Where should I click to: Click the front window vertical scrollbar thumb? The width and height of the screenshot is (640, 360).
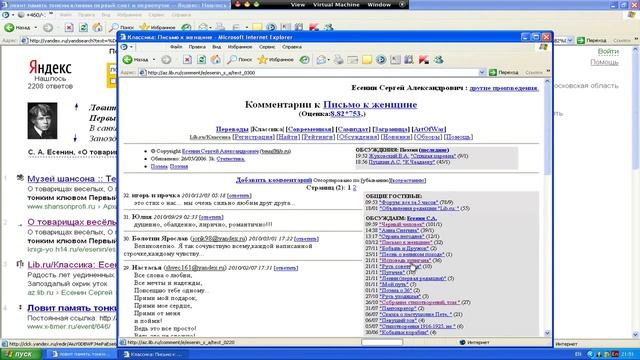547,130
